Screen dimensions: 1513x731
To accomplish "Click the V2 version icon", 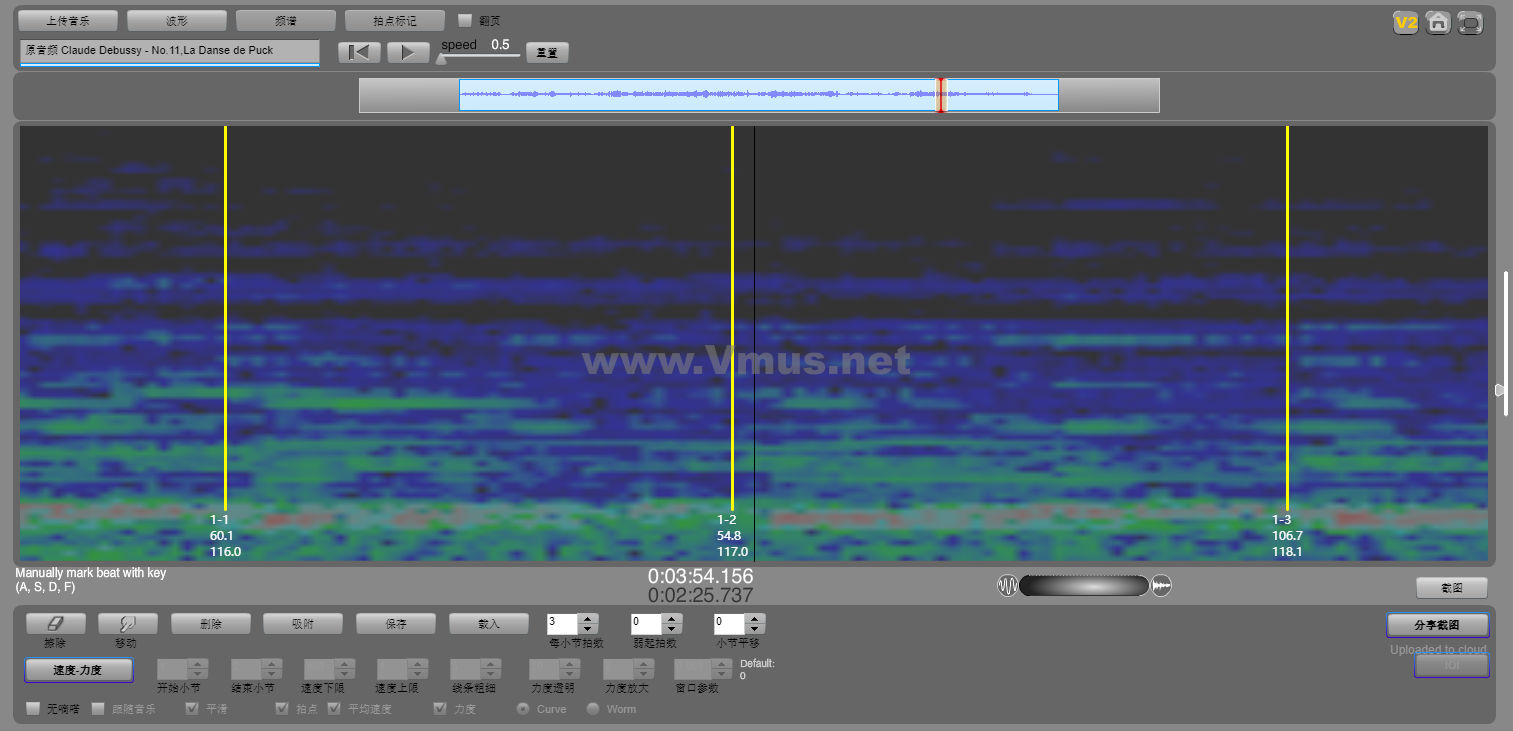I will tap(1406, 23).
